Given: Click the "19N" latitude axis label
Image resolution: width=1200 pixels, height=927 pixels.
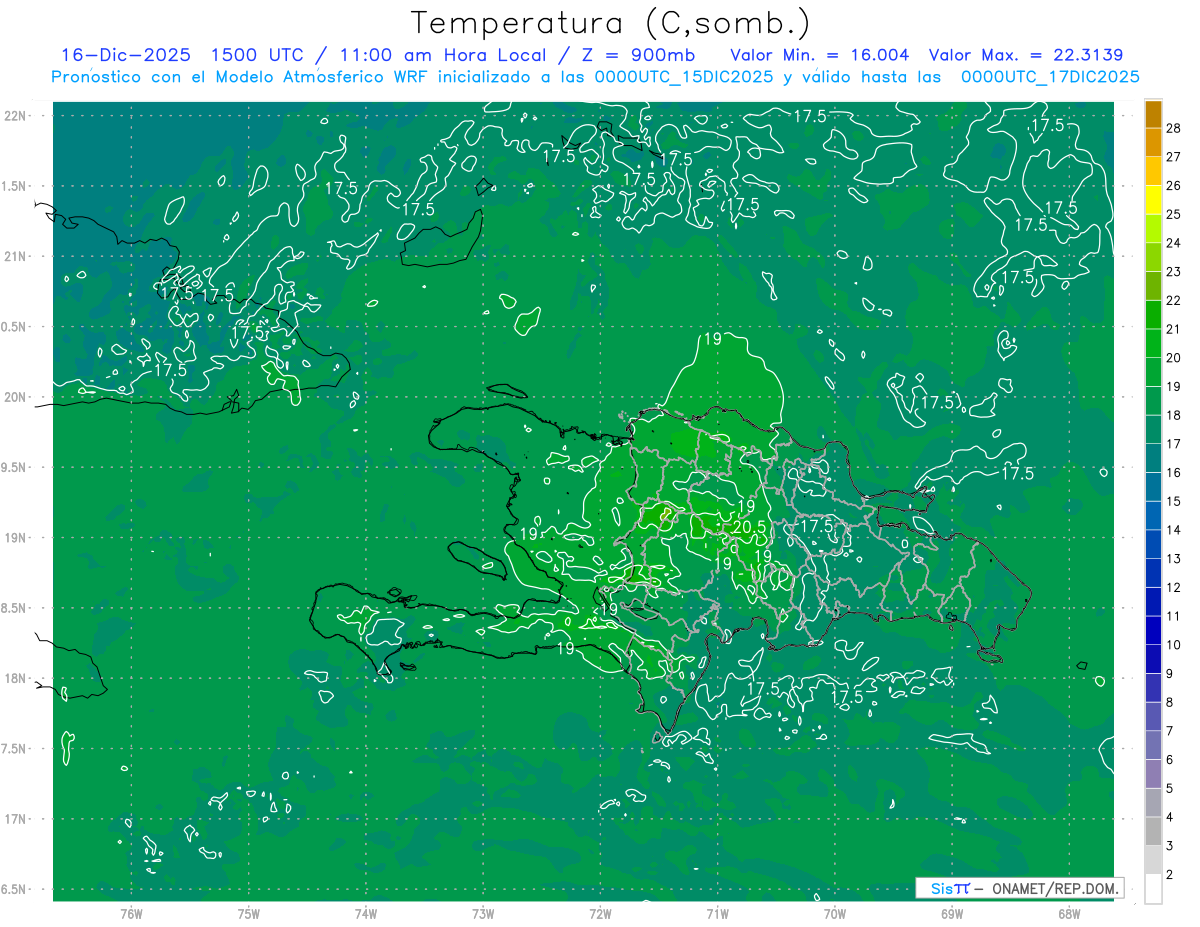Looking at the screenshot, I should point(14,538).
